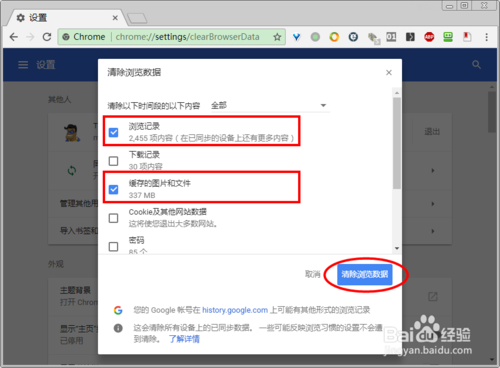Click the 主题背景 row label
The image size is (500, 368).
click(x=75, y=290)
